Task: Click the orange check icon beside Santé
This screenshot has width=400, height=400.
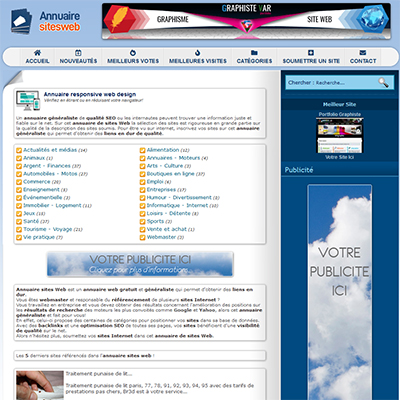Action: pyautogui.click(x=19, y=222)
